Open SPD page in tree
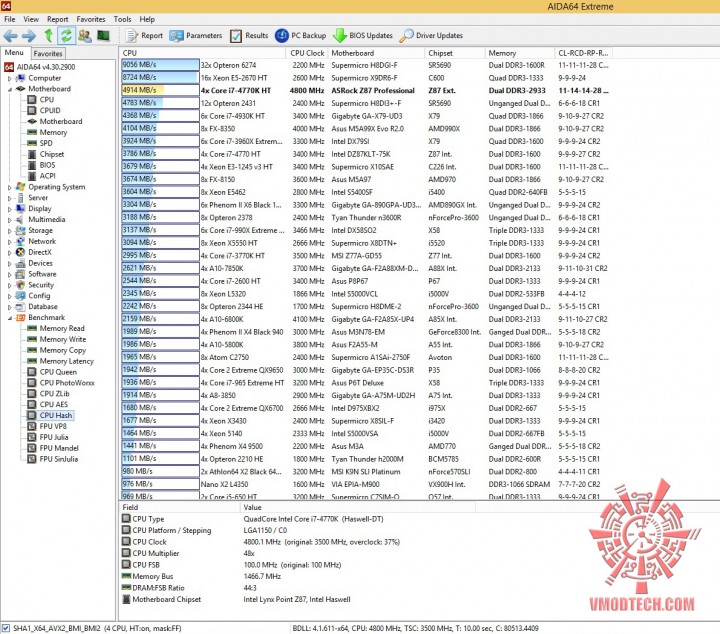 pyautogui.click(x=40, y=143)
